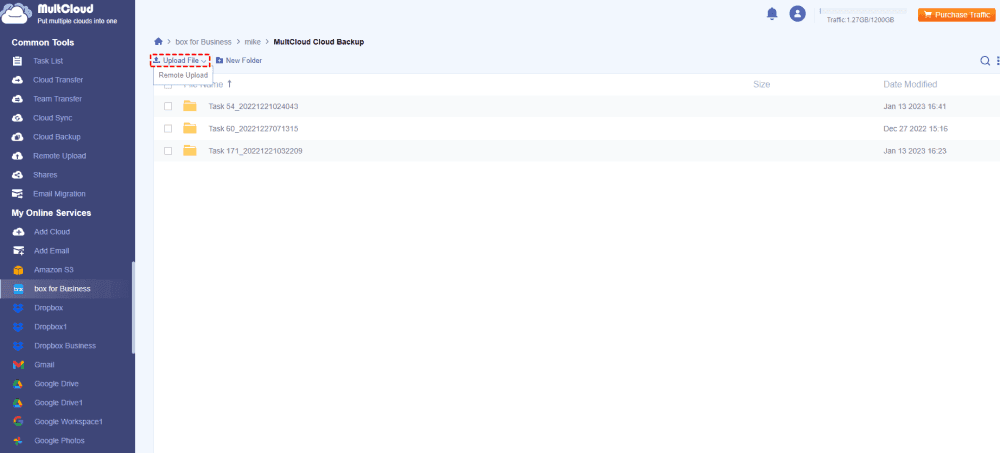Image resolution: width=1000 pixels, height=453 pixels.
Task: Click MultCloud Cloud Backup breadcrumb label
Action: [319, 42]
